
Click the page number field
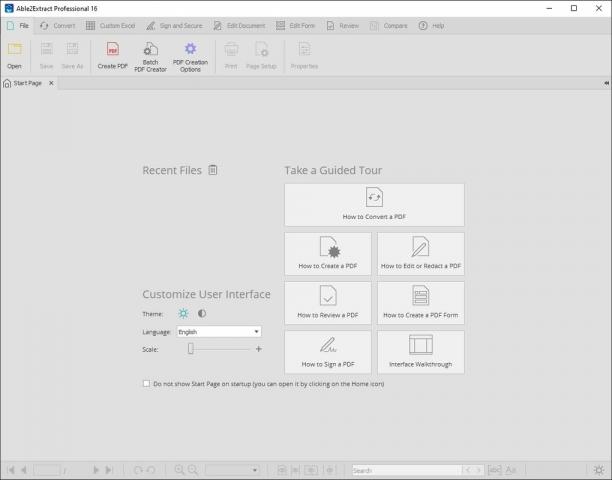coord(47,470)
